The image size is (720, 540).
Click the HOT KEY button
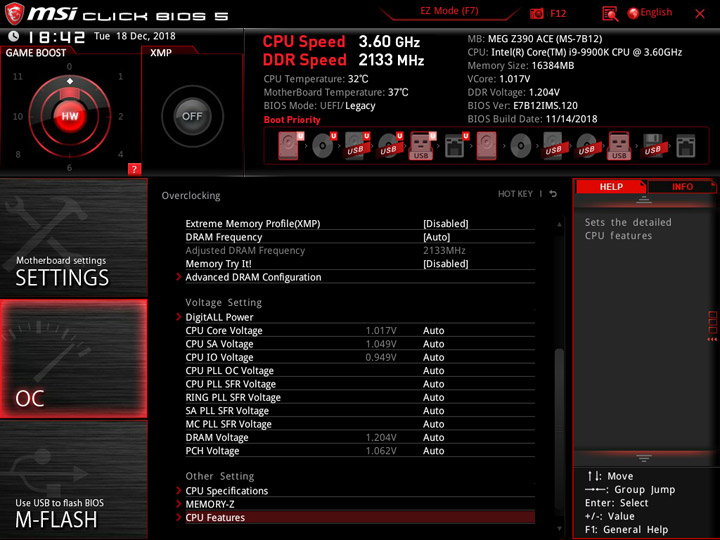tap(515, 194)
